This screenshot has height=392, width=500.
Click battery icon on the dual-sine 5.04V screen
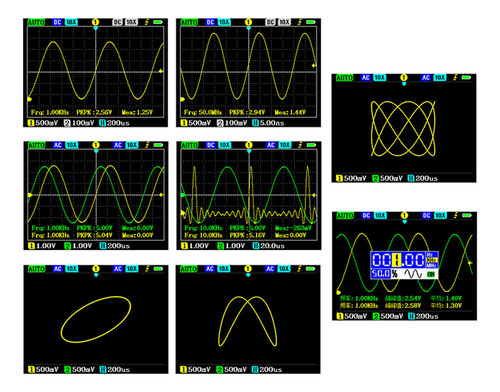click(x=158, y=145)
